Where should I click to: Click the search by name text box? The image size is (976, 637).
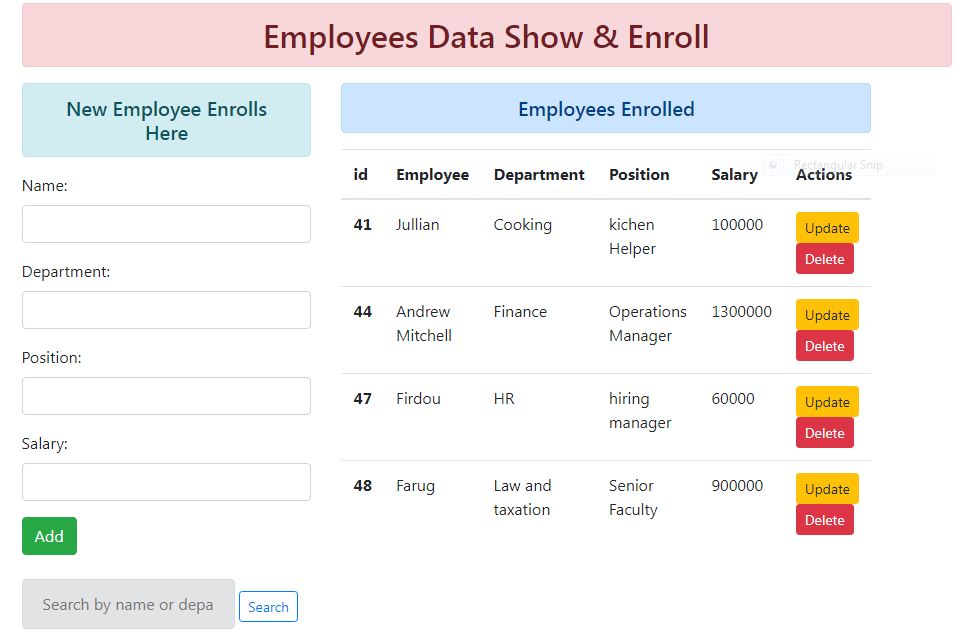(127, 604)
